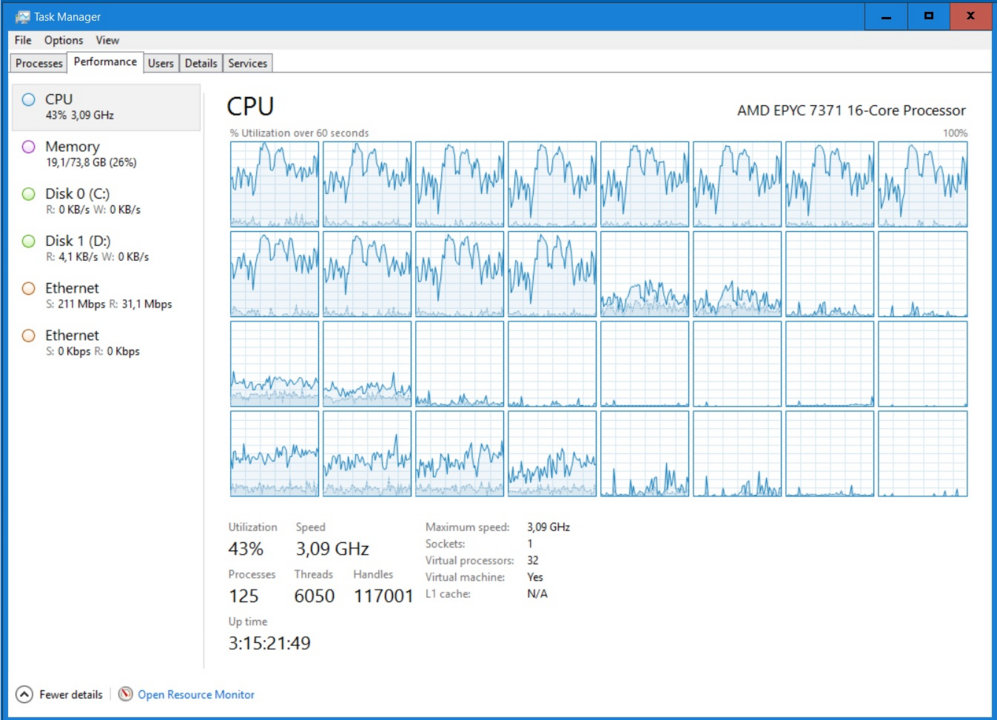Open the File menu
This screenshot has height=720, width=997.
[23, 40]
